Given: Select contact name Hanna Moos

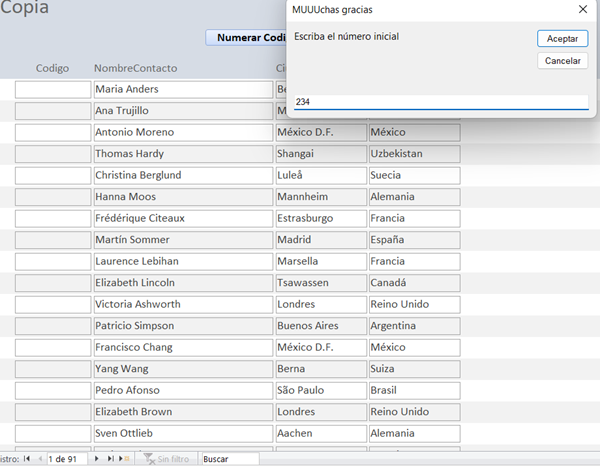Looking at the screenshot, I should click(x=183, y=197).
